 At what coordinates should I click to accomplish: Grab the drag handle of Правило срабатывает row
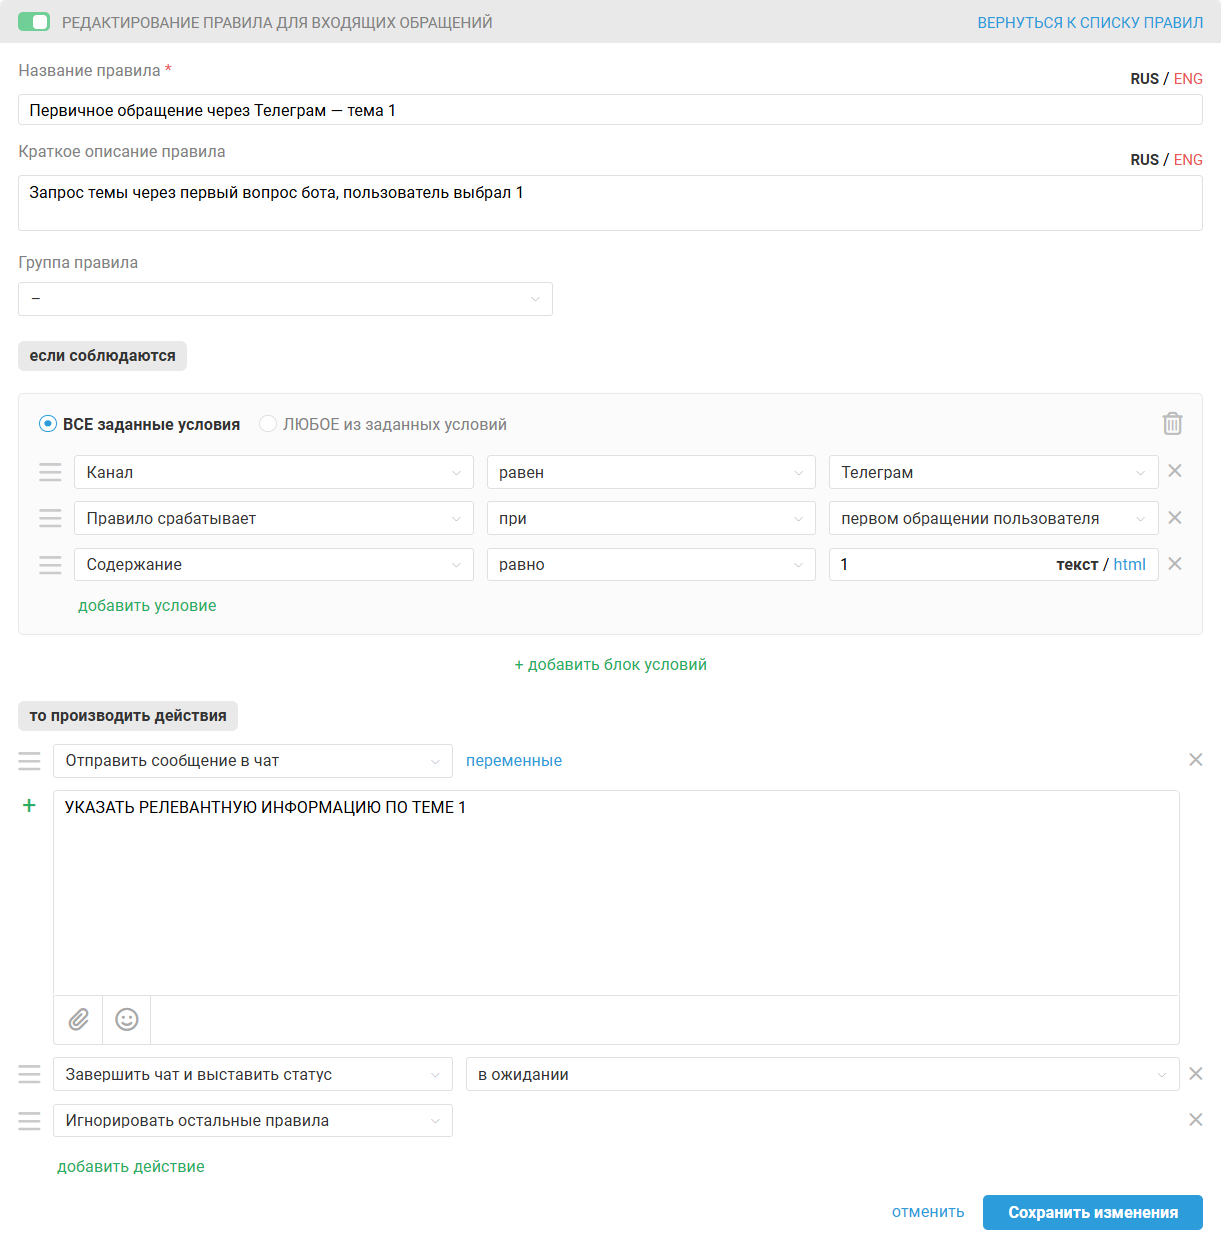click(50, 518)
